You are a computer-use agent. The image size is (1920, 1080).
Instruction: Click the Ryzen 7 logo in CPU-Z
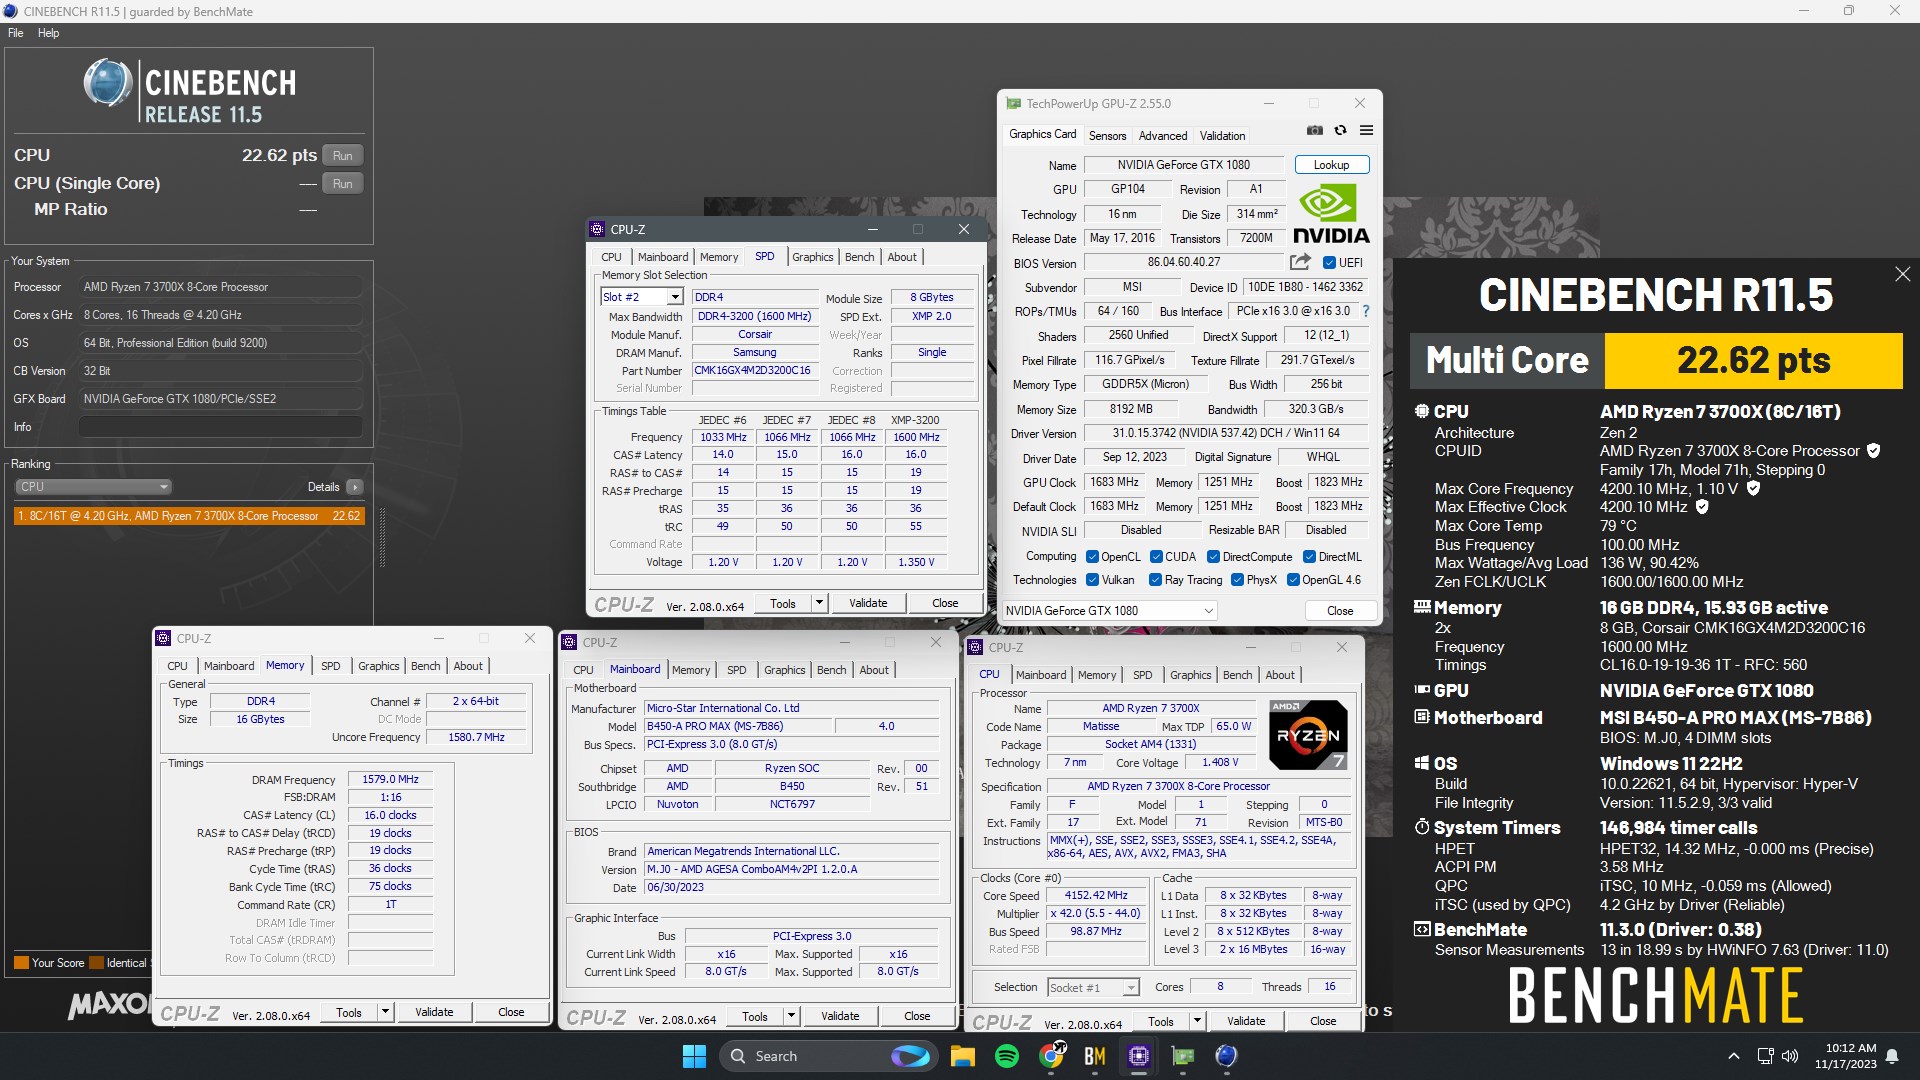pos(1308,735)
